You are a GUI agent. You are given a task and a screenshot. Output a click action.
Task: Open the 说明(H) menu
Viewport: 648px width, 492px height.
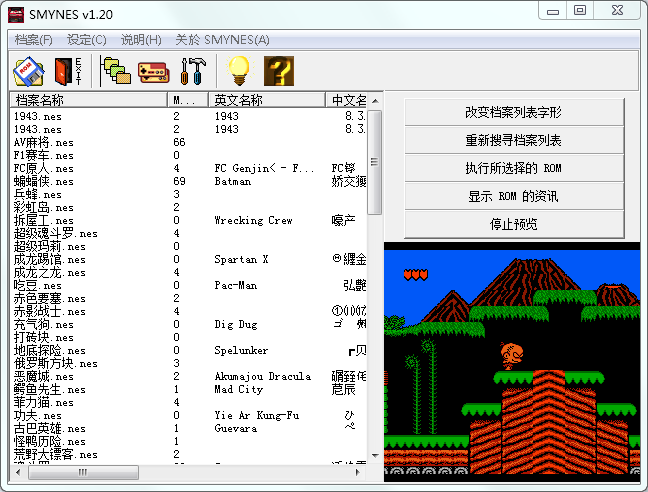coord(140,39)
